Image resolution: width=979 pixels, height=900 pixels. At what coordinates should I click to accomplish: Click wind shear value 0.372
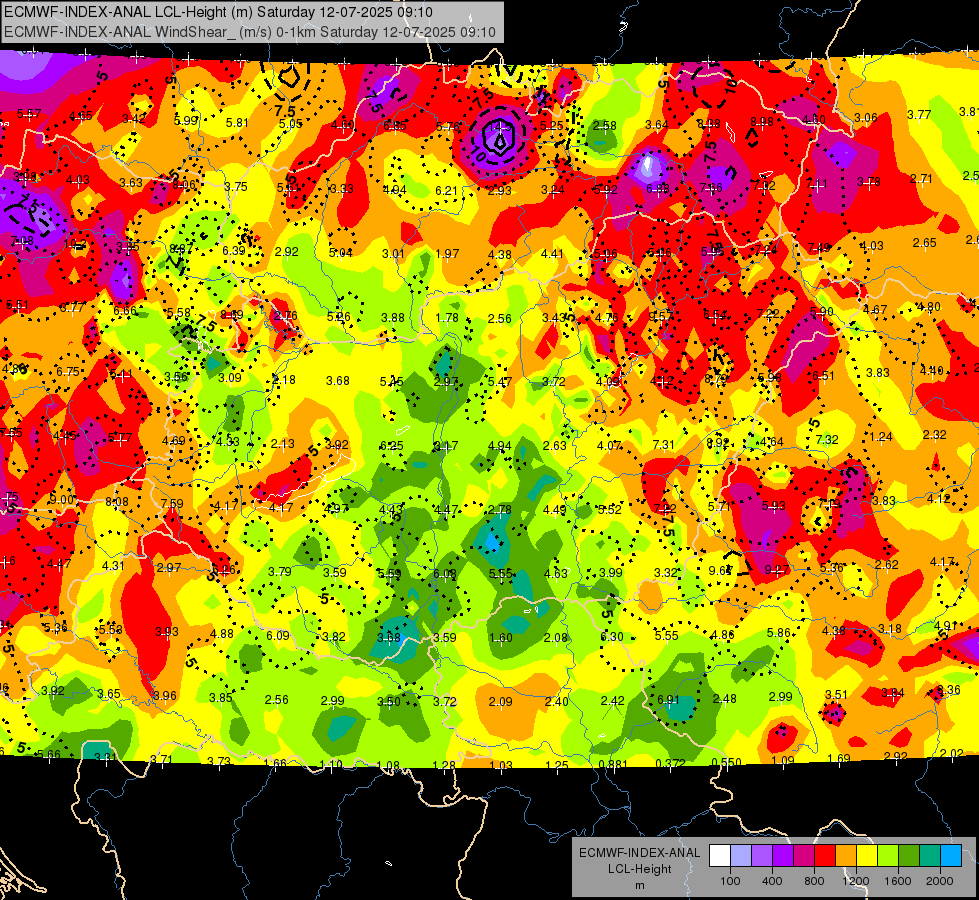(x=671, y=763)
